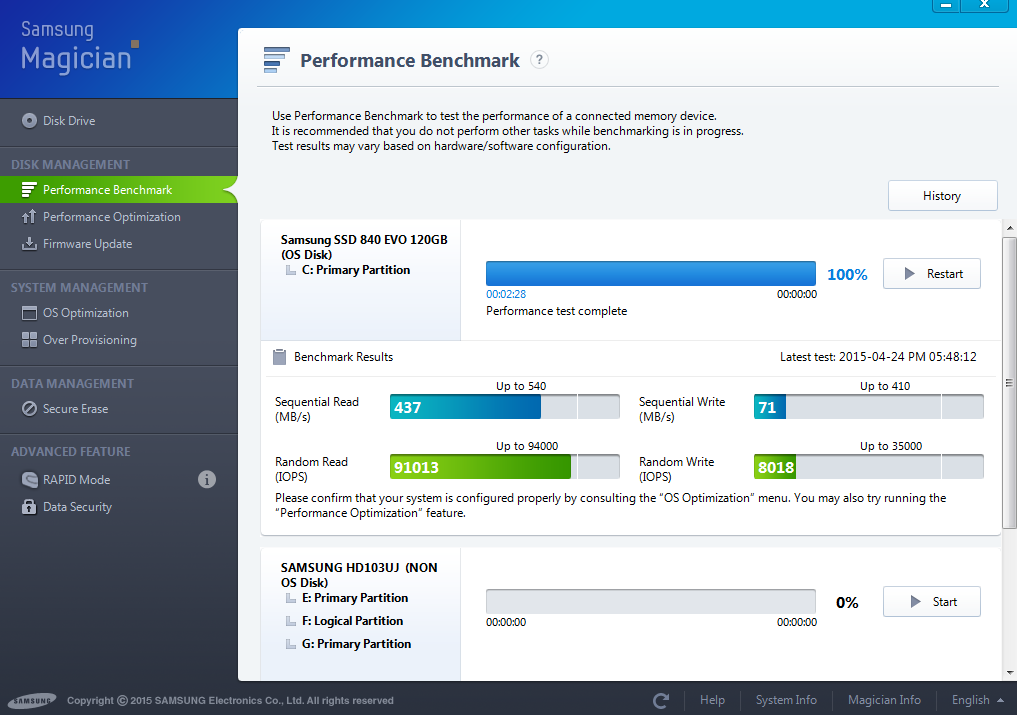Image resolution: width=1017 pixels, height=715 pixels.
Task: Click the Disk Drive icon in sidebar
Action: coord(29,121)
